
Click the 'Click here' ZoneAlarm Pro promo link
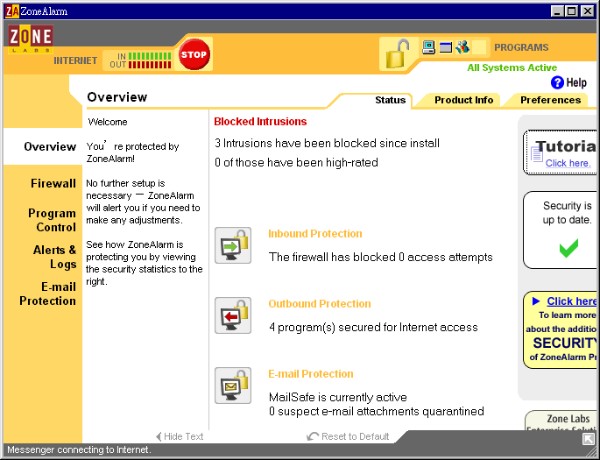click(x=572, y=301)
